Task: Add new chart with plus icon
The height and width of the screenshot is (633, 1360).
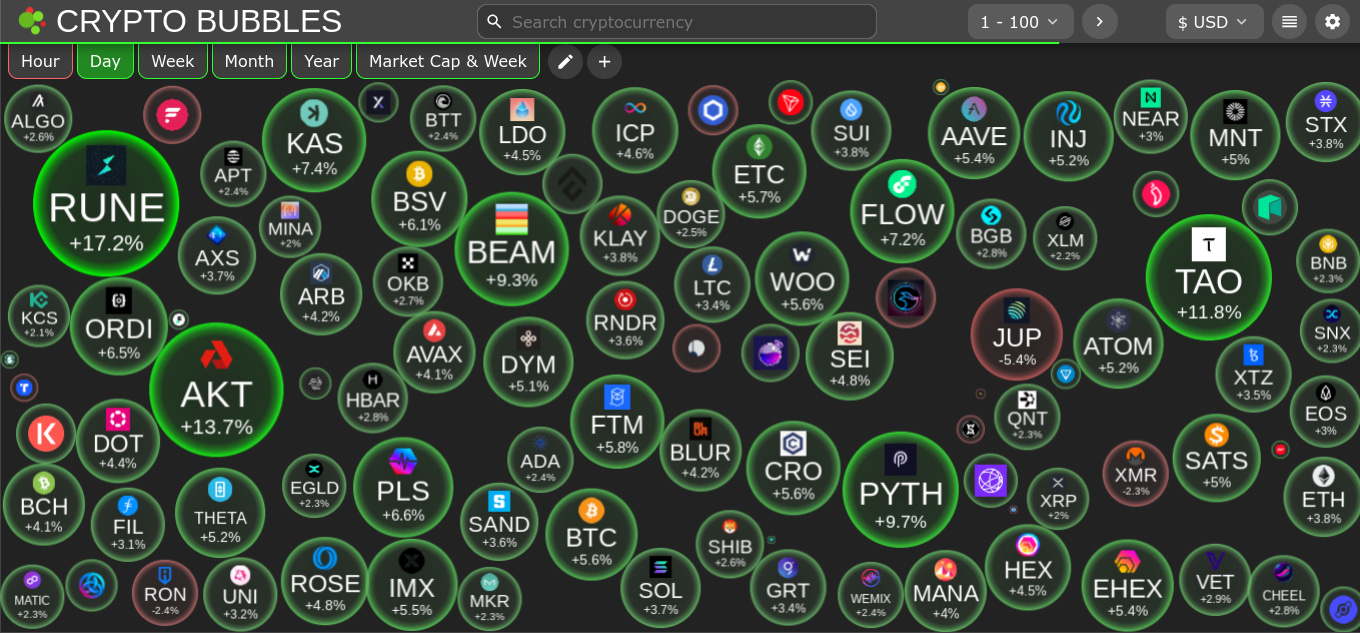Action: coord(604,61)
